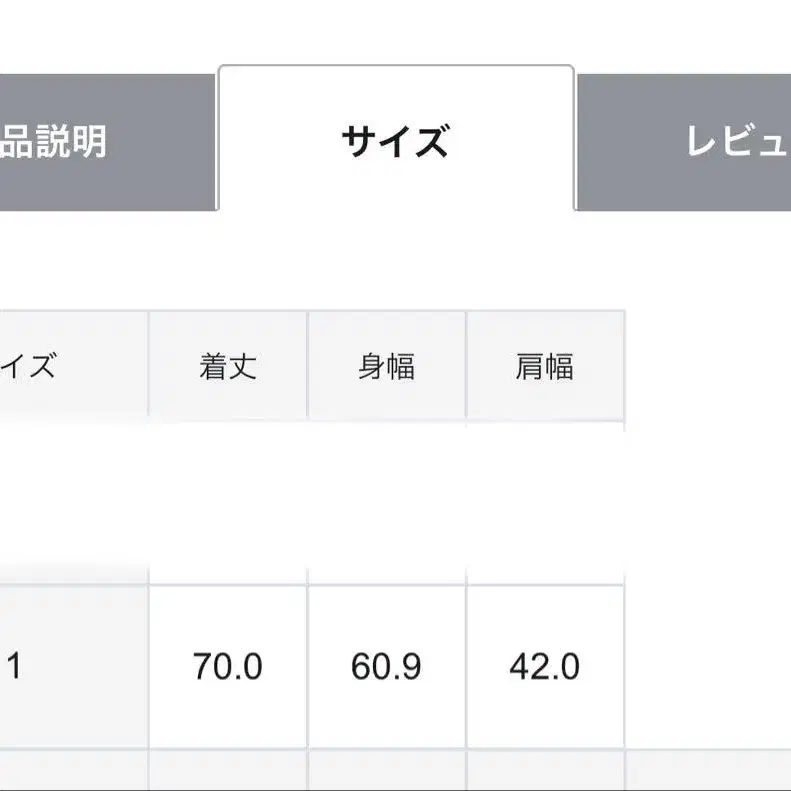This screenshot has height=791, width=791.
Task: Click the 着丈 column header
Action: (228, 366)
